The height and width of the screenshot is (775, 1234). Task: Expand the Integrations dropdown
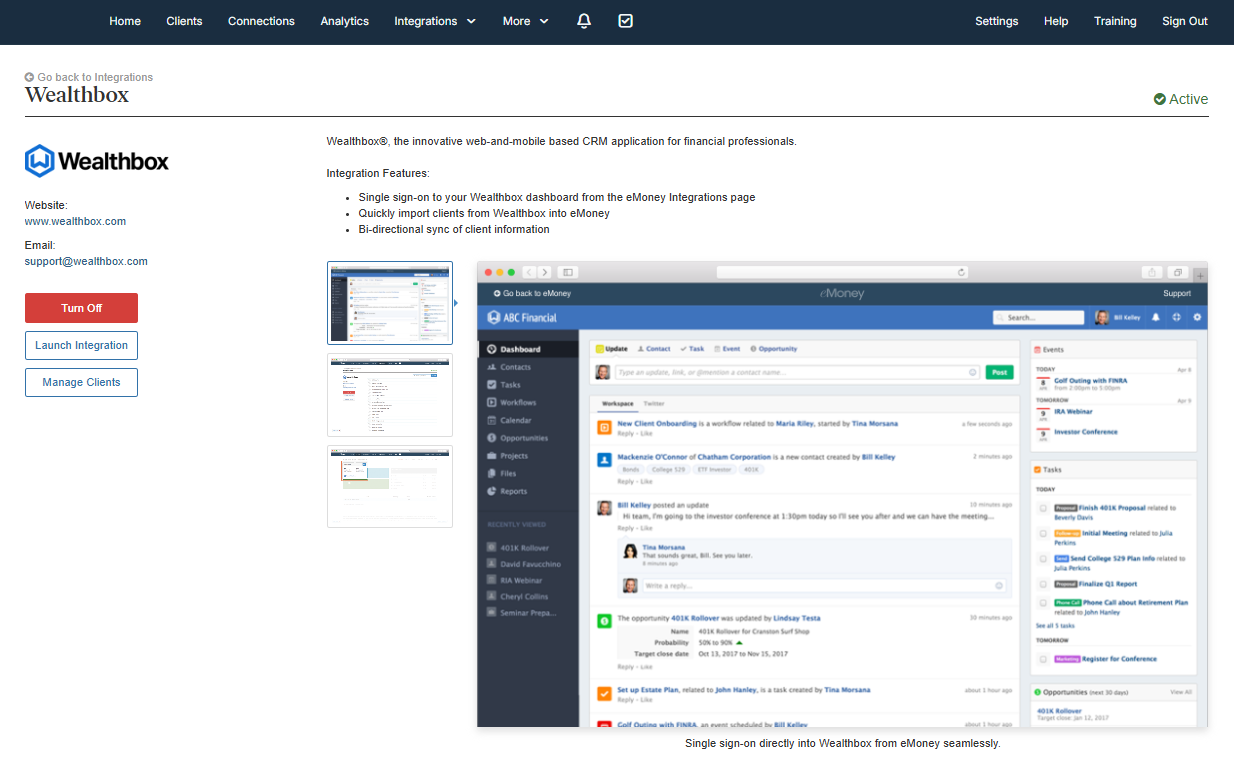point(435,21)
